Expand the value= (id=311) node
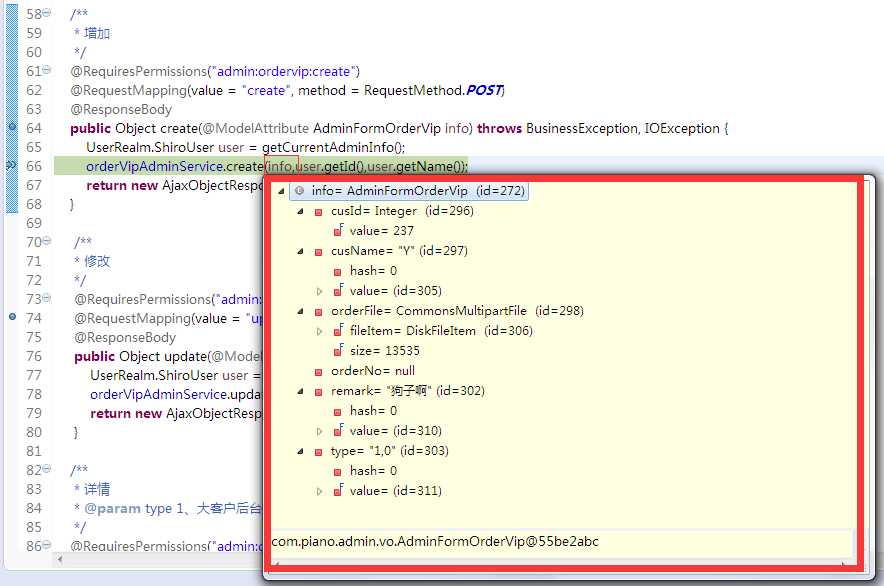 (319, 491)
